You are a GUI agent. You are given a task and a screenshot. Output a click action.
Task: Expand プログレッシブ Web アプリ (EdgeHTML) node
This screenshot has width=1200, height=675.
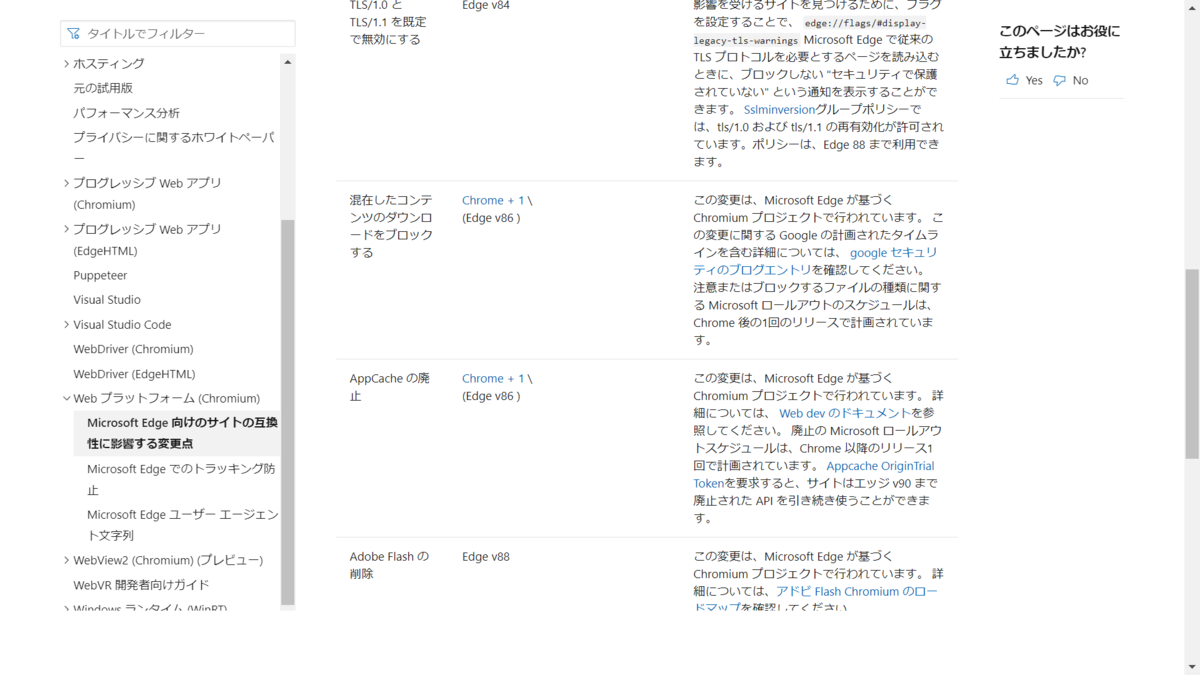(x=67, y=229)
